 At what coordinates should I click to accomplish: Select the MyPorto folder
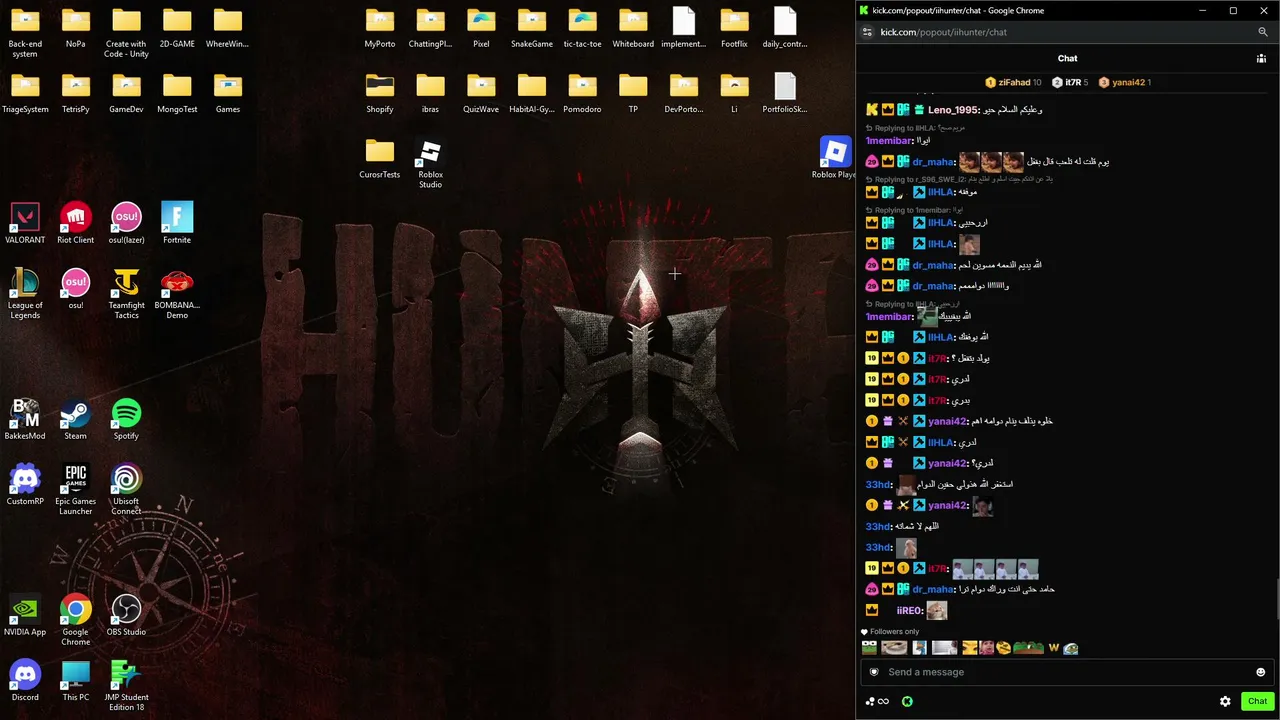tap(380, 28)
